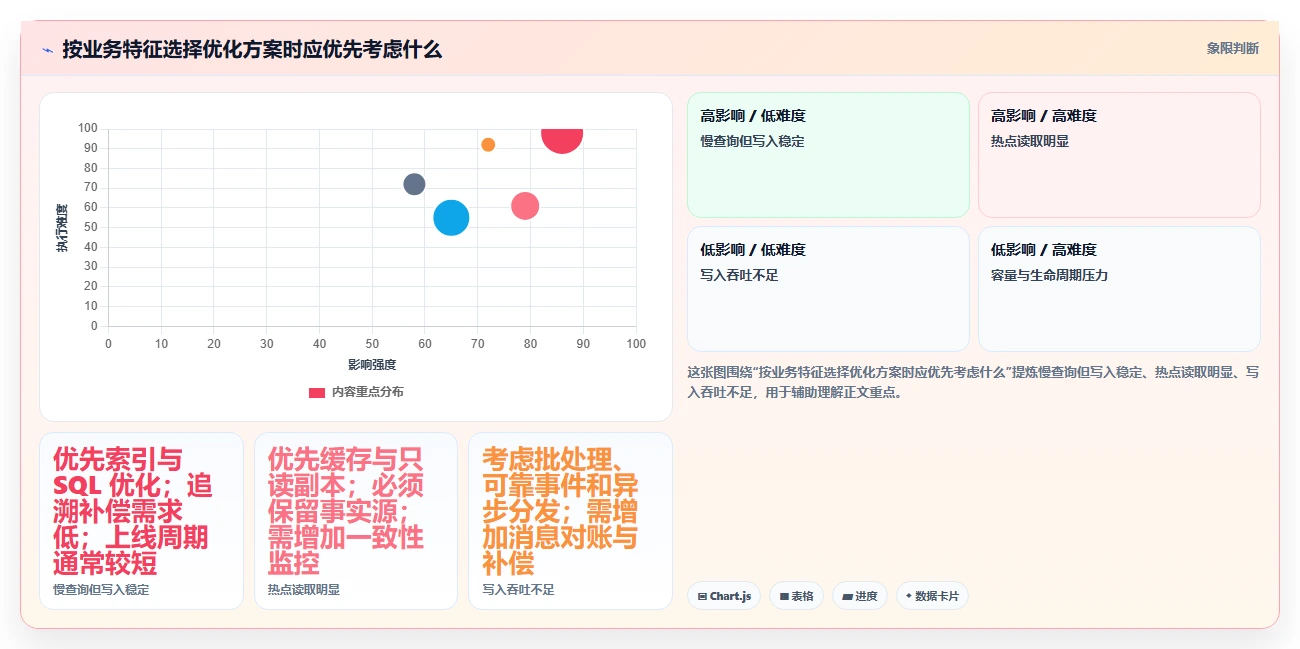The height and width of the screenshot is (649, 1300).
Task: Click the lightning icon beside the title
Action: (47, 49)
